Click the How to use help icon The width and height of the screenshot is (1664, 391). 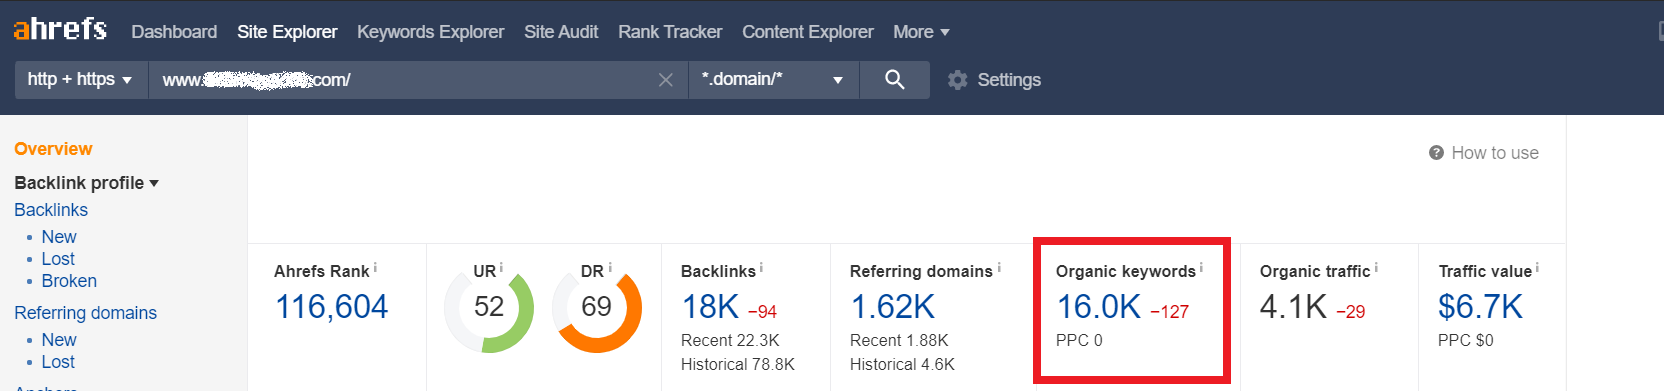[x=1436, y=153]
